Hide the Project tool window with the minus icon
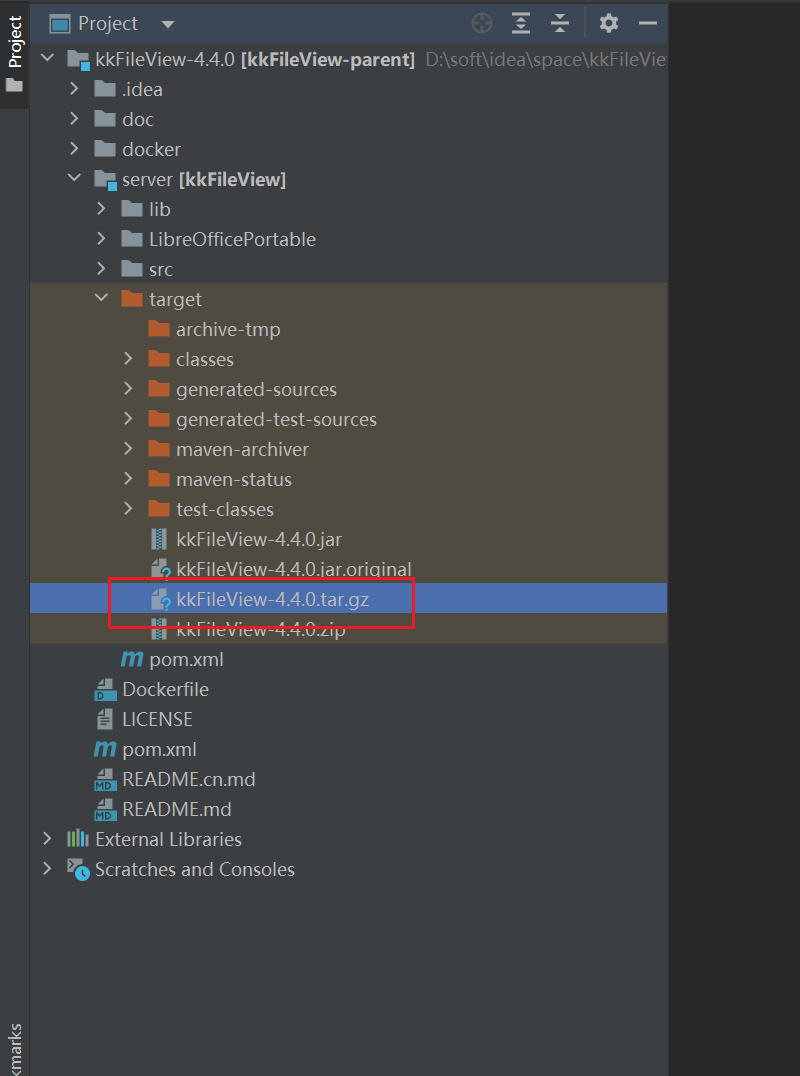 tap(648, 23)
